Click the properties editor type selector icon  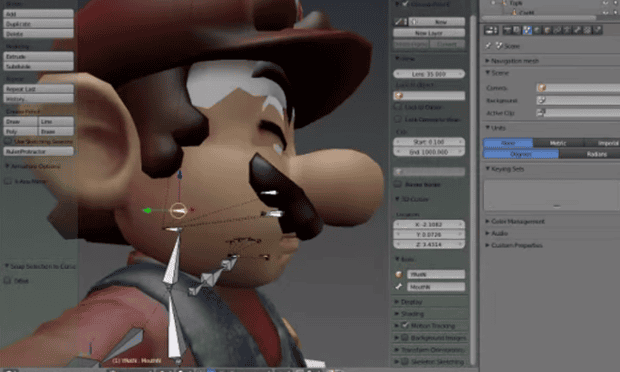pos(491,30)
